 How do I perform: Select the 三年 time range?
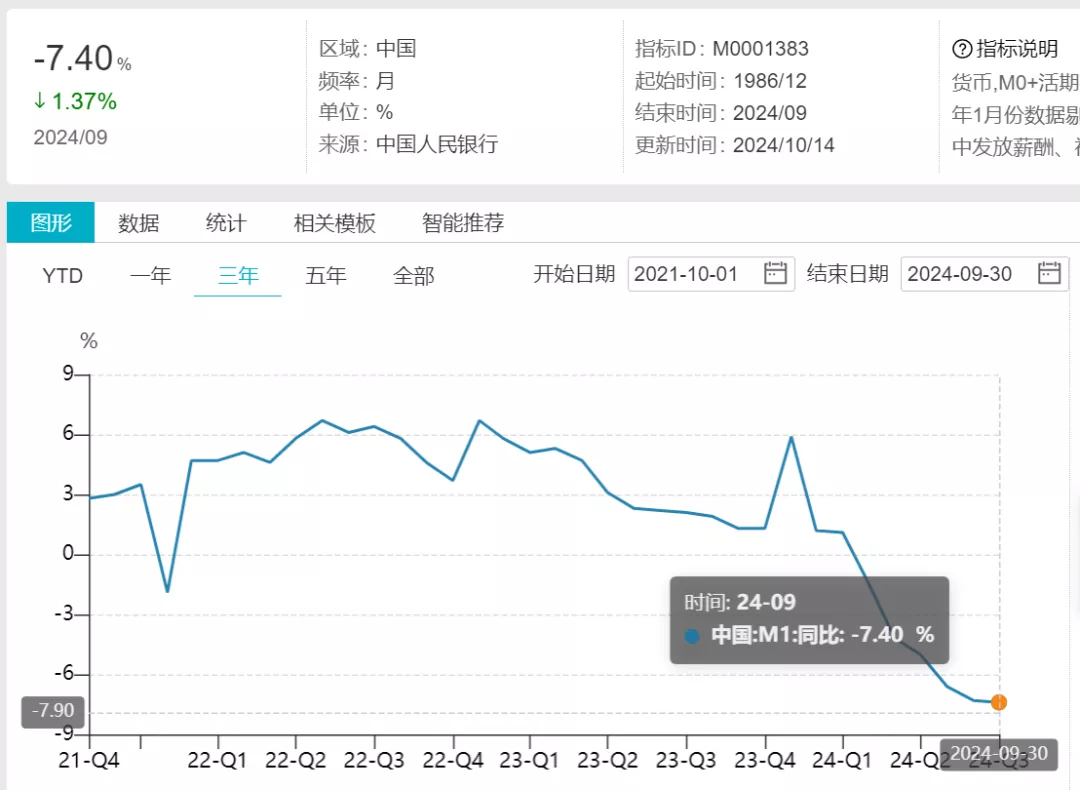click(238, 275)
